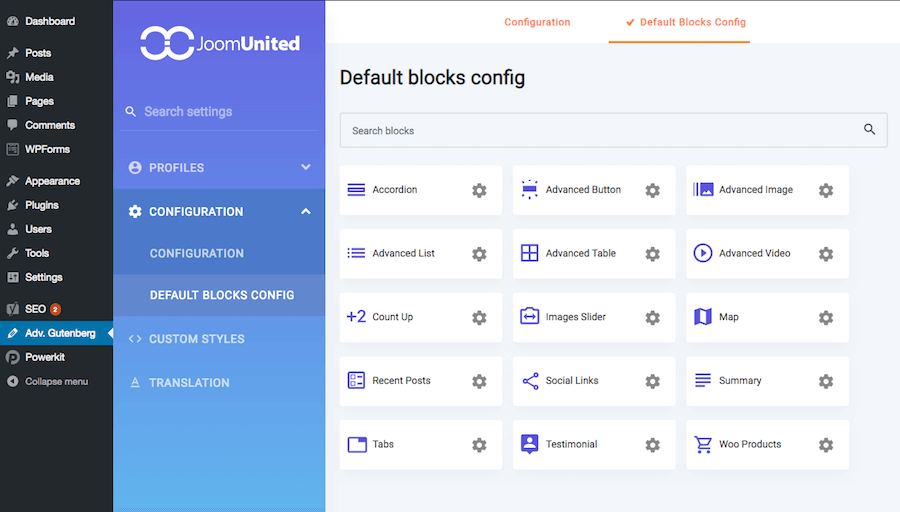Viewport: 900px width, 512px height.
Task: Switch to the Configuration top tab
Action: coord(537,22)
